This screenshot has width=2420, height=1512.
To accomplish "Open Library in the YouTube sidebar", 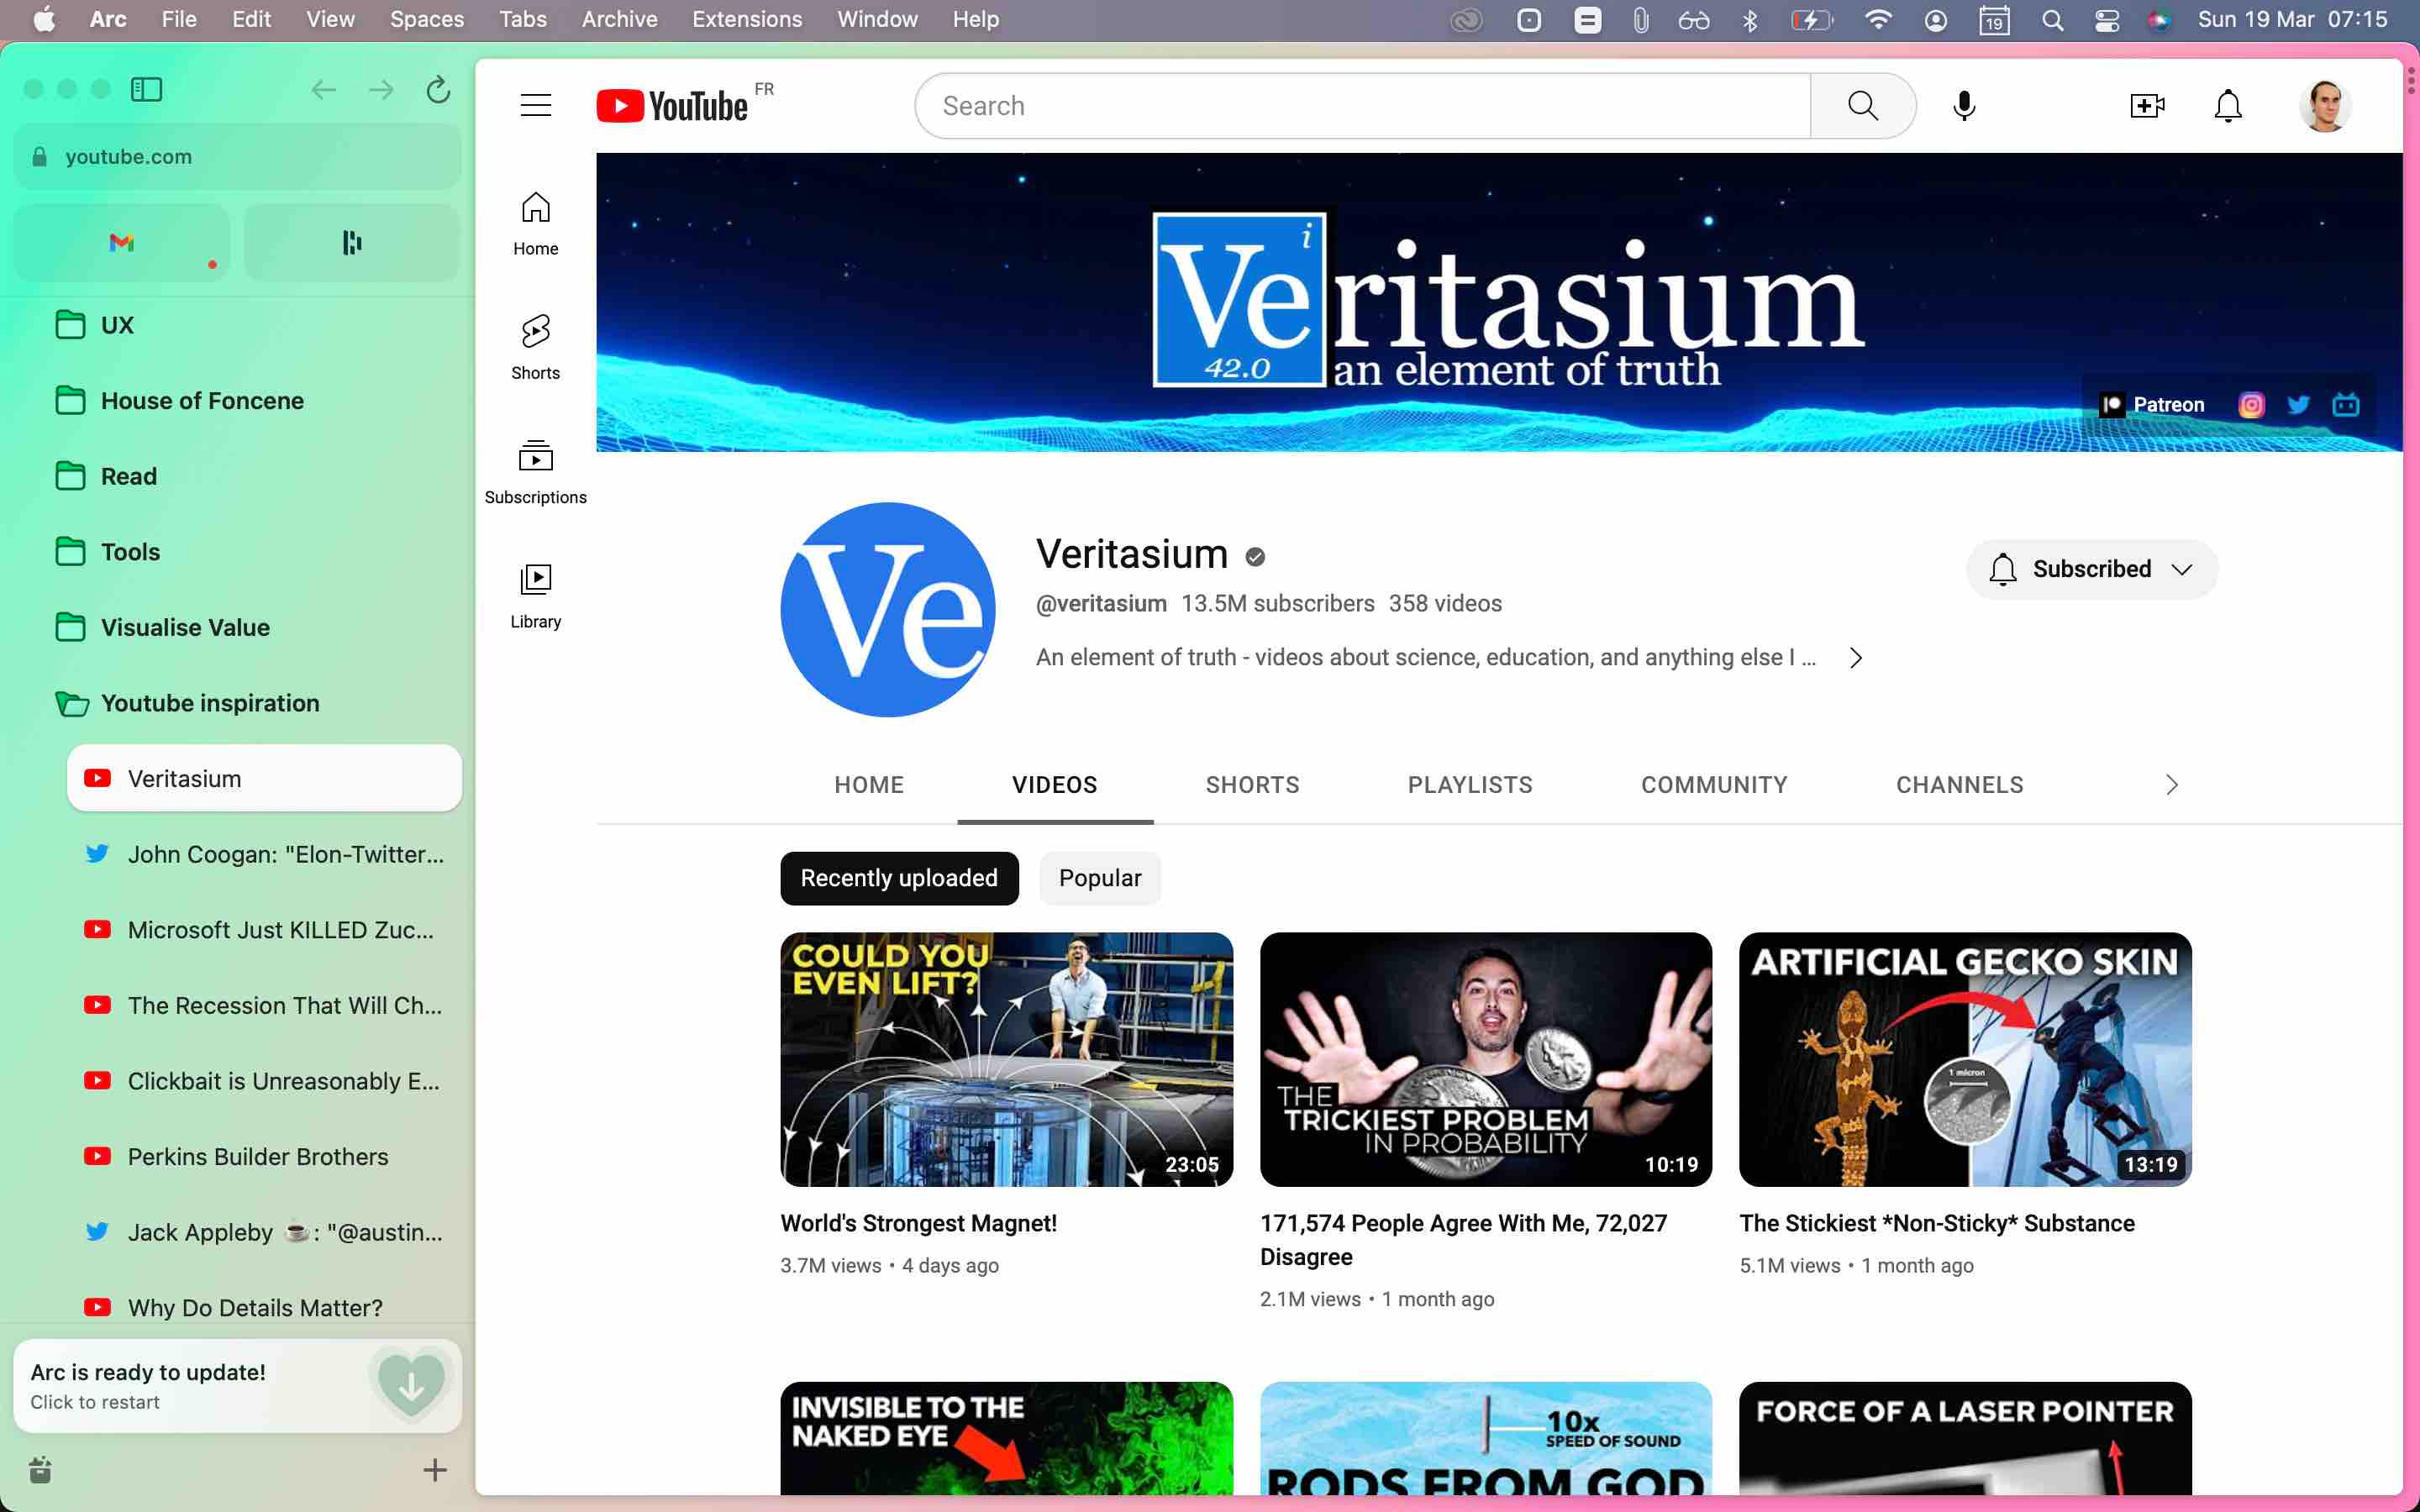I will coord(535,595).
